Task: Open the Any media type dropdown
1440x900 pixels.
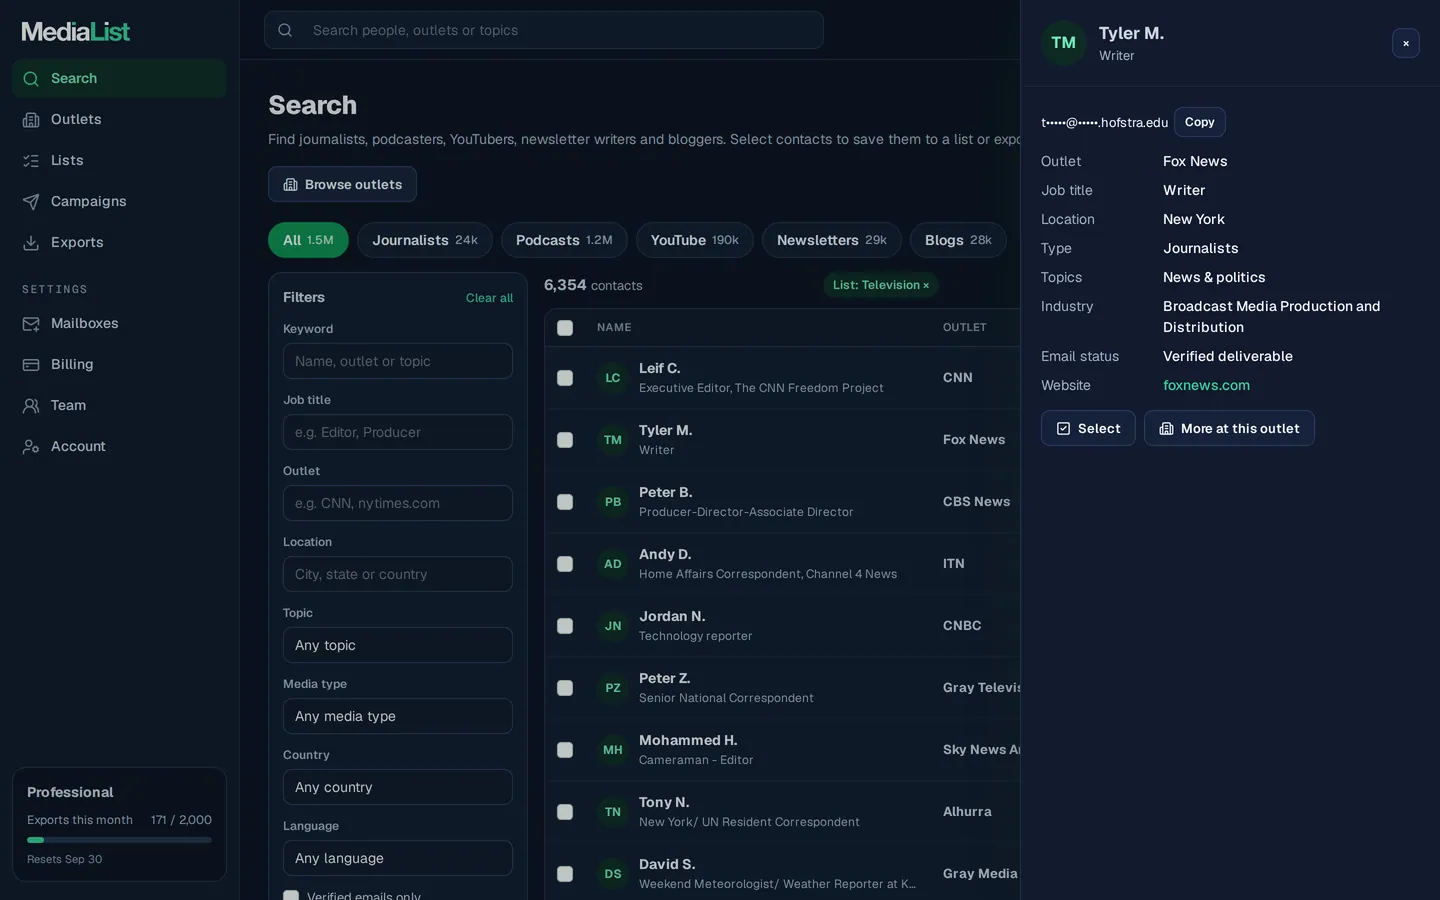Action: tap(398, 716)
